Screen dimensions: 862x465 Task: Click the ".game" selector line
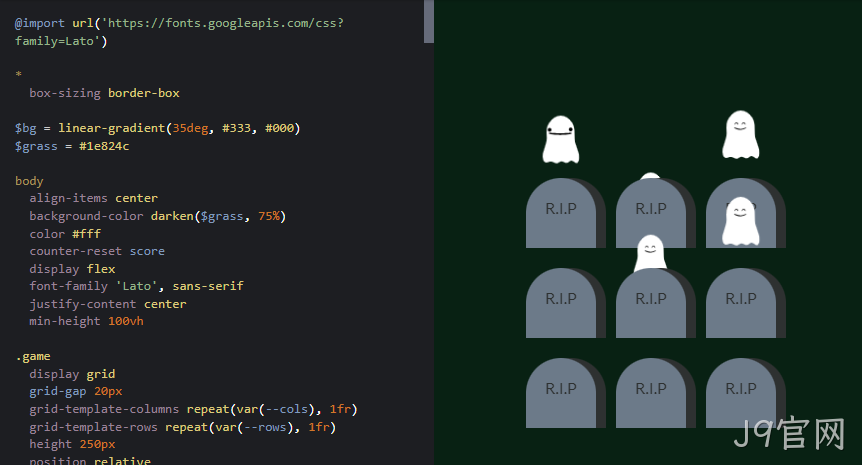pyautogui.click(x=33, y=356)
